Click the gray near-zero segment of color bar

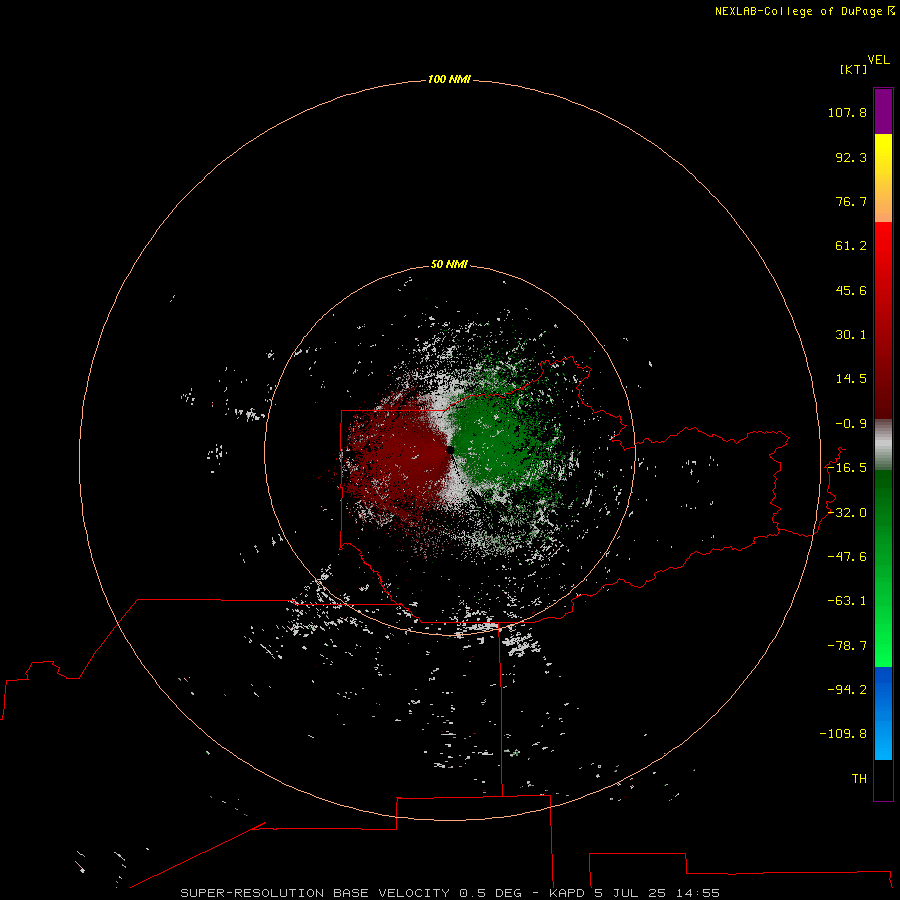[x=883, y=444]
